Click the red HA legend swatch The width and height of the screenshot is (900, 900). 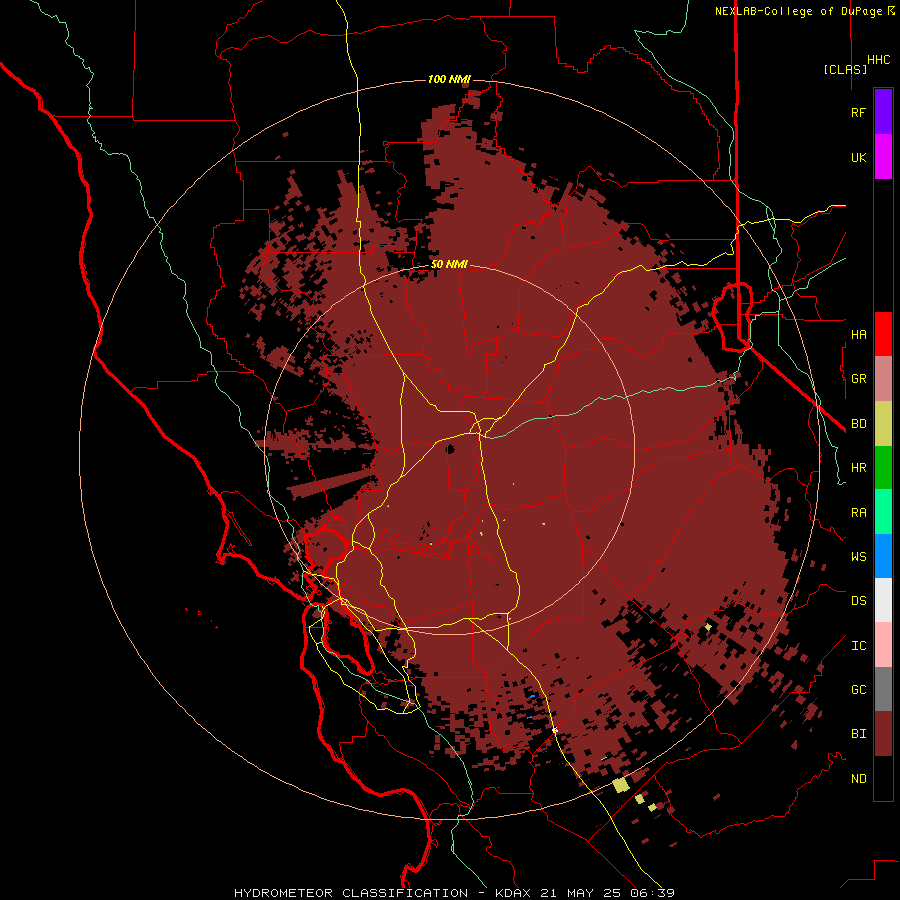tap(883, 334)
